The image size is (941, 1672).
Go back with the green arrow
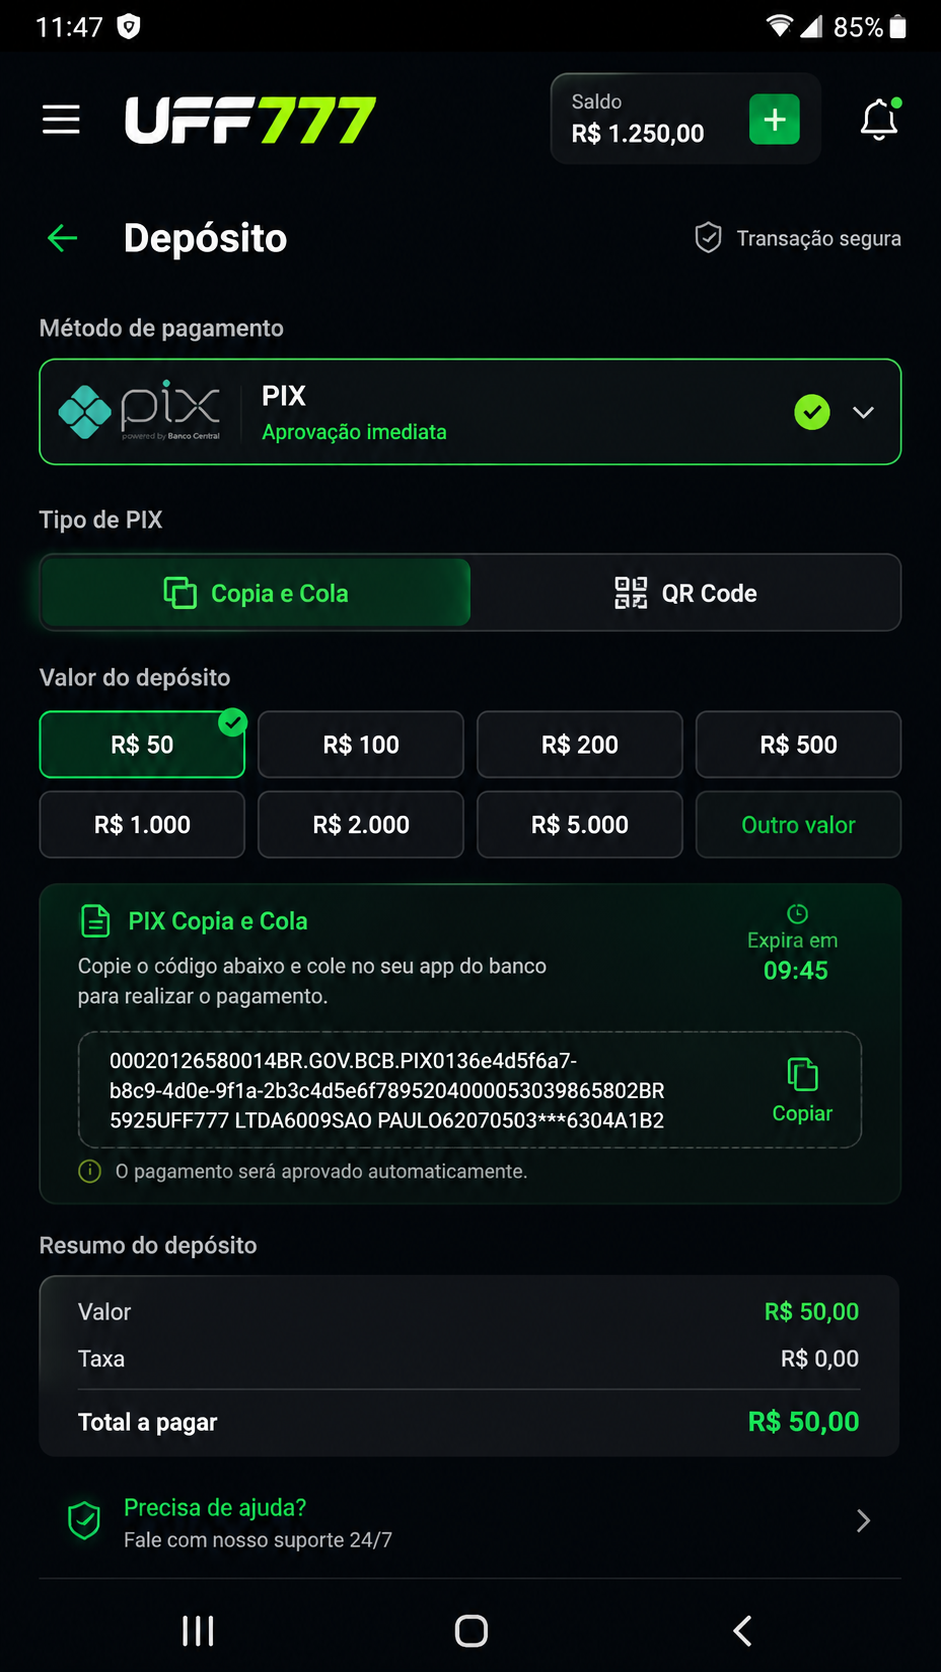coord(62,238)
